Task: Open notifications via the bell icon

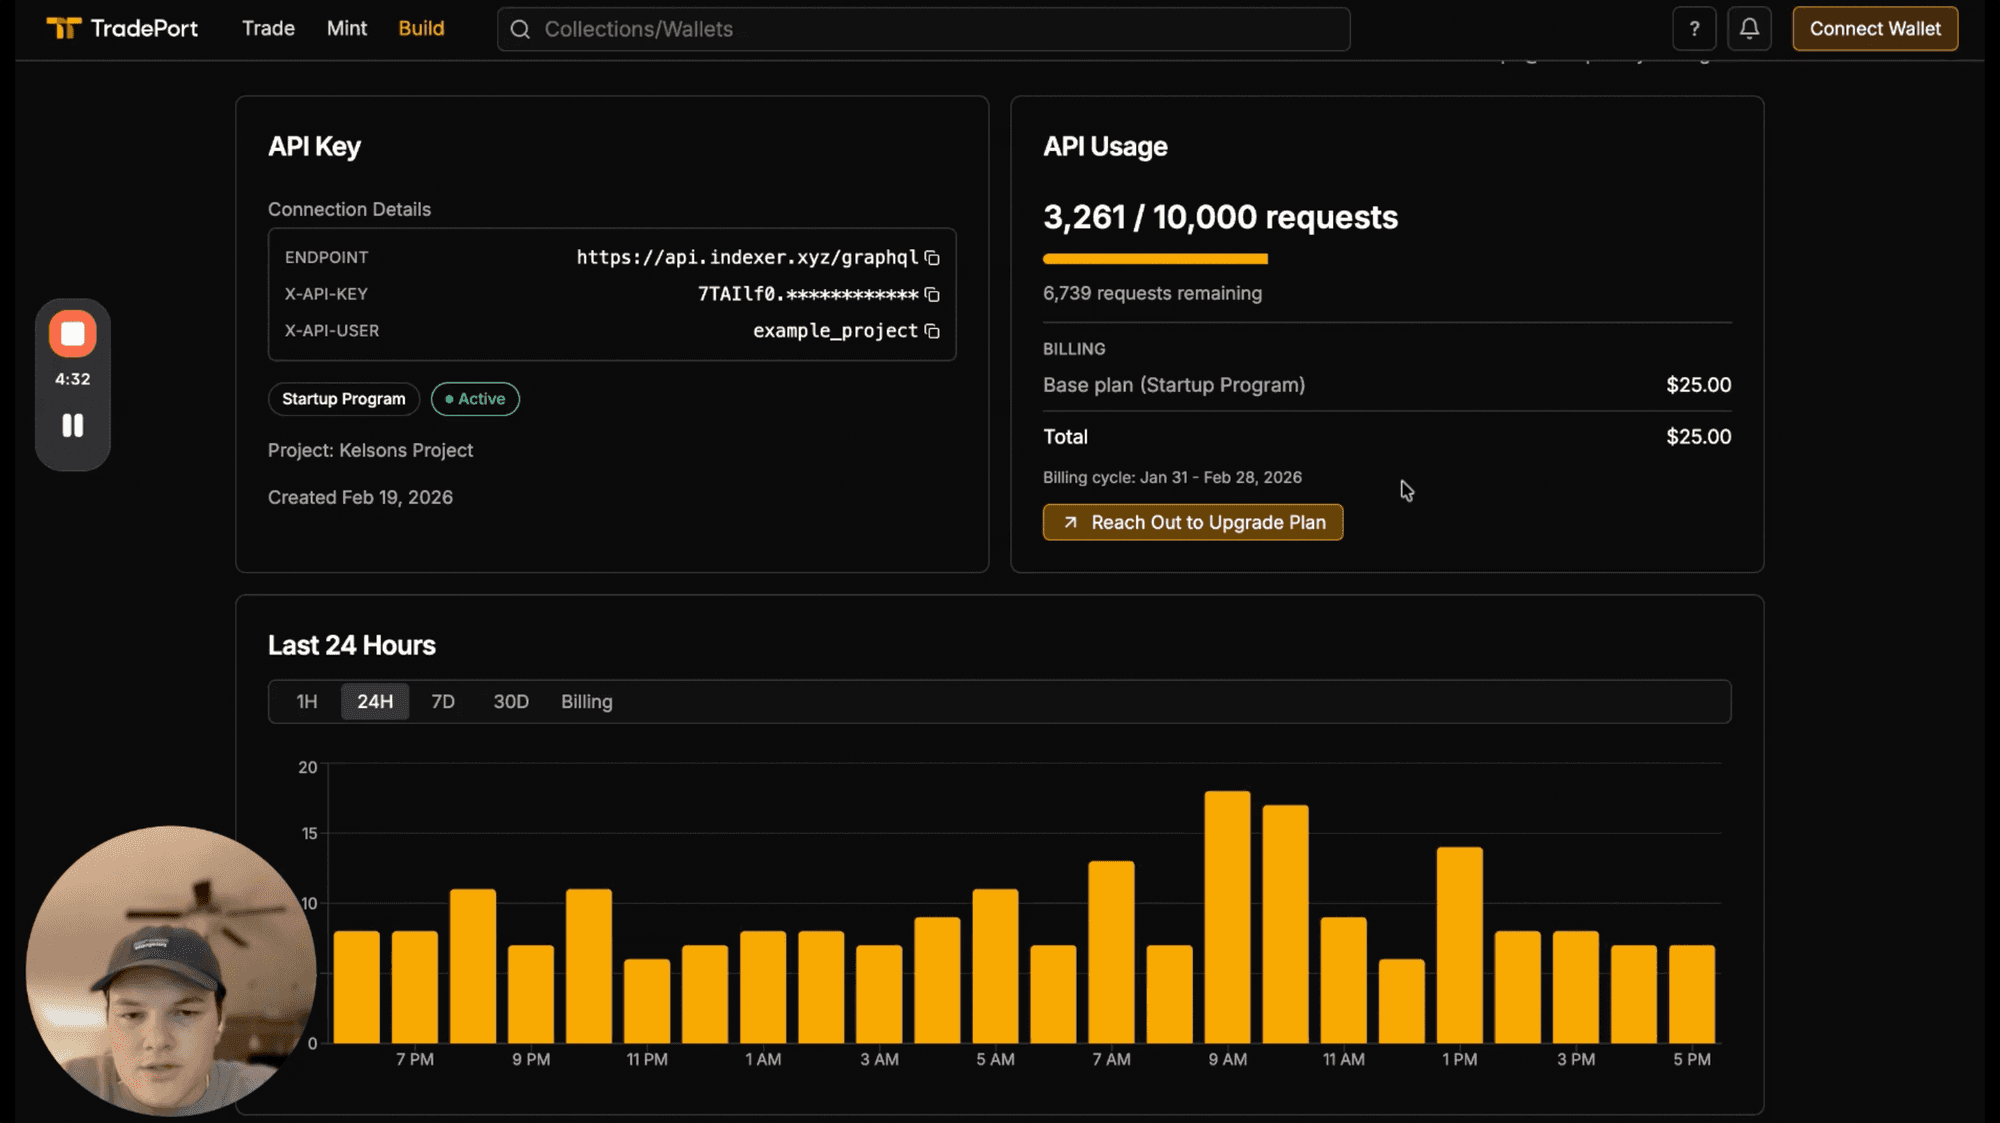Action: pyautogui.click(x=1749, y=29)
